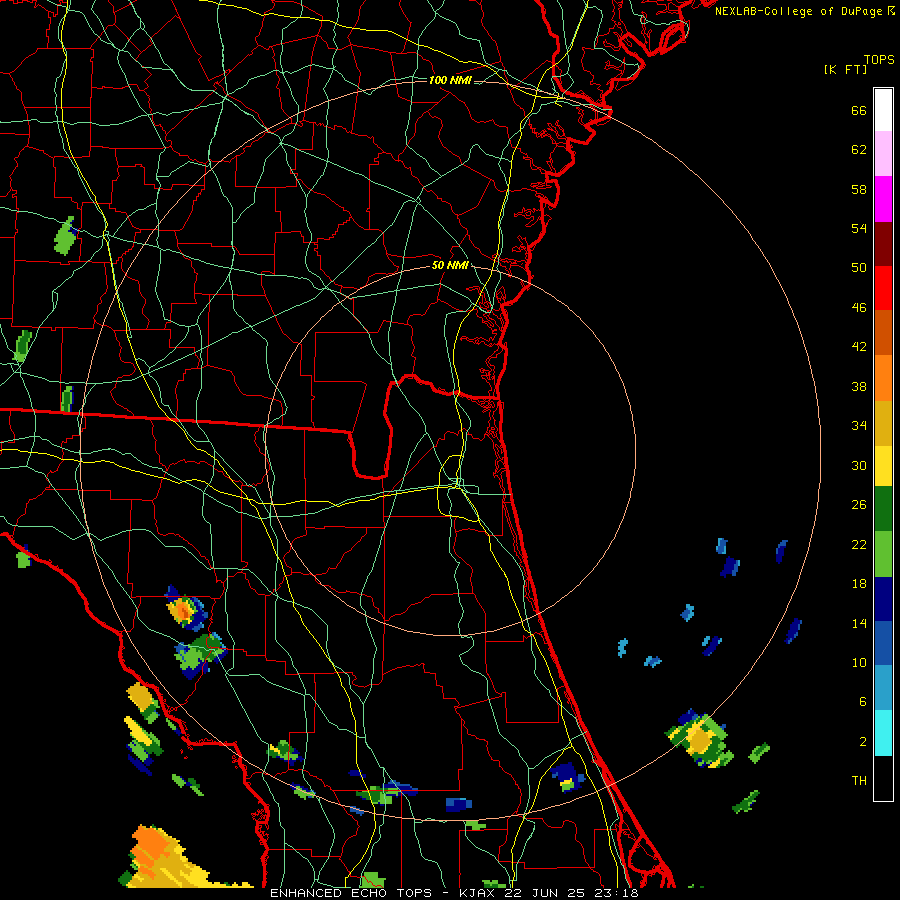Click the large orange echo cell at map bottom-left
The height and width of the screenshot is (900, 900).
pyautogui.click(x=172, y=858)
